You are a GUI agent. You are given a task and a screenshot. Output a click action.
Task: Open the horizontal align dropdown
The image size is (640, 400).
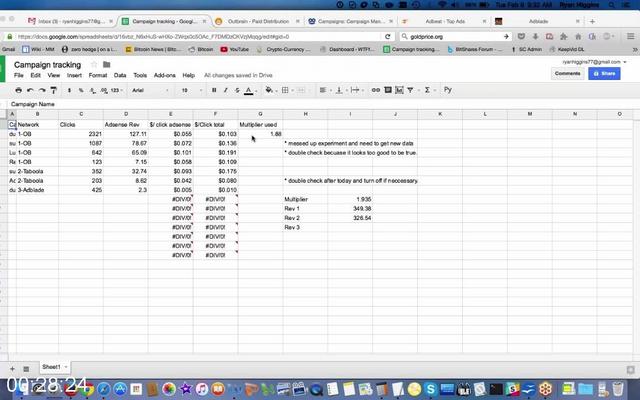(x=324, y=90)
